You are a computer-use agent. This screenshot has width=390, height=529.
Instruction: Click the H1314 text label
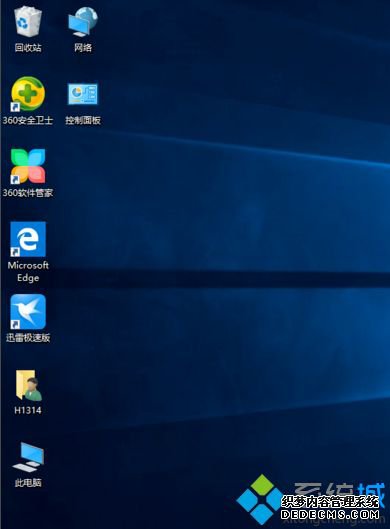tap(28, 410)
